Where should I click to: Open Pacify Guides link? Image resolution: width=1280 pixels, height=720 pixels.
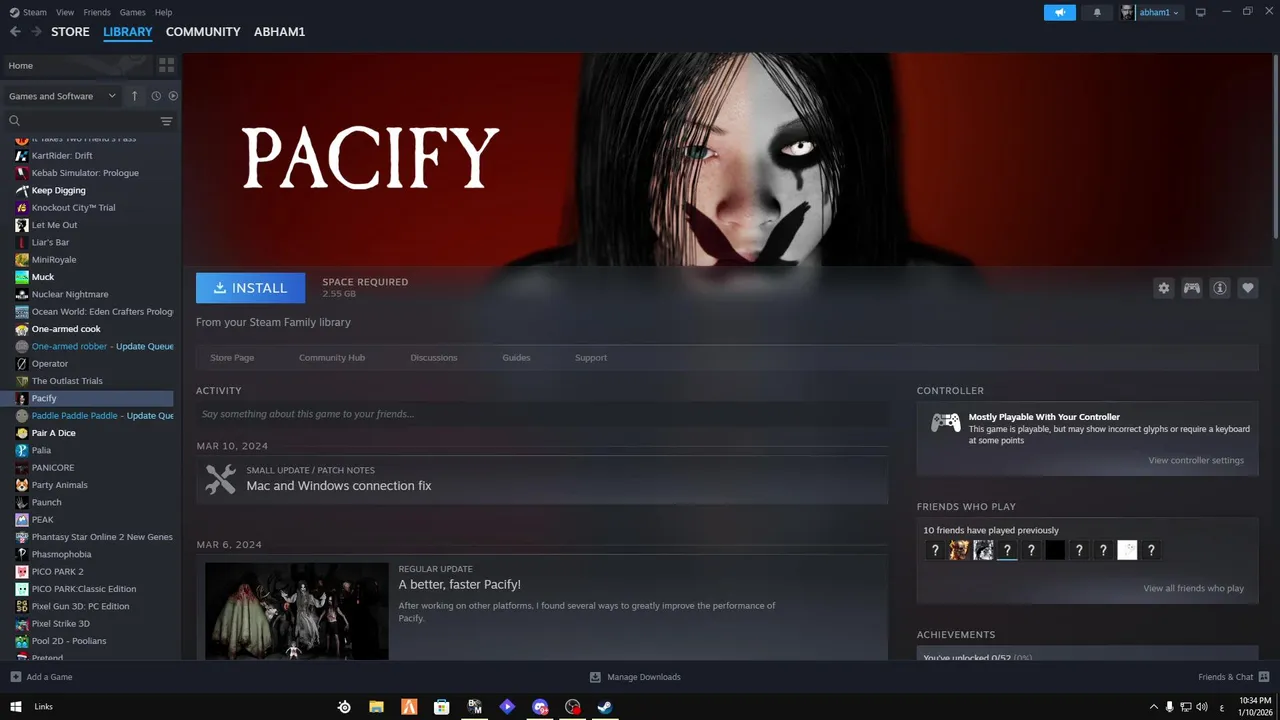(516, 357)
